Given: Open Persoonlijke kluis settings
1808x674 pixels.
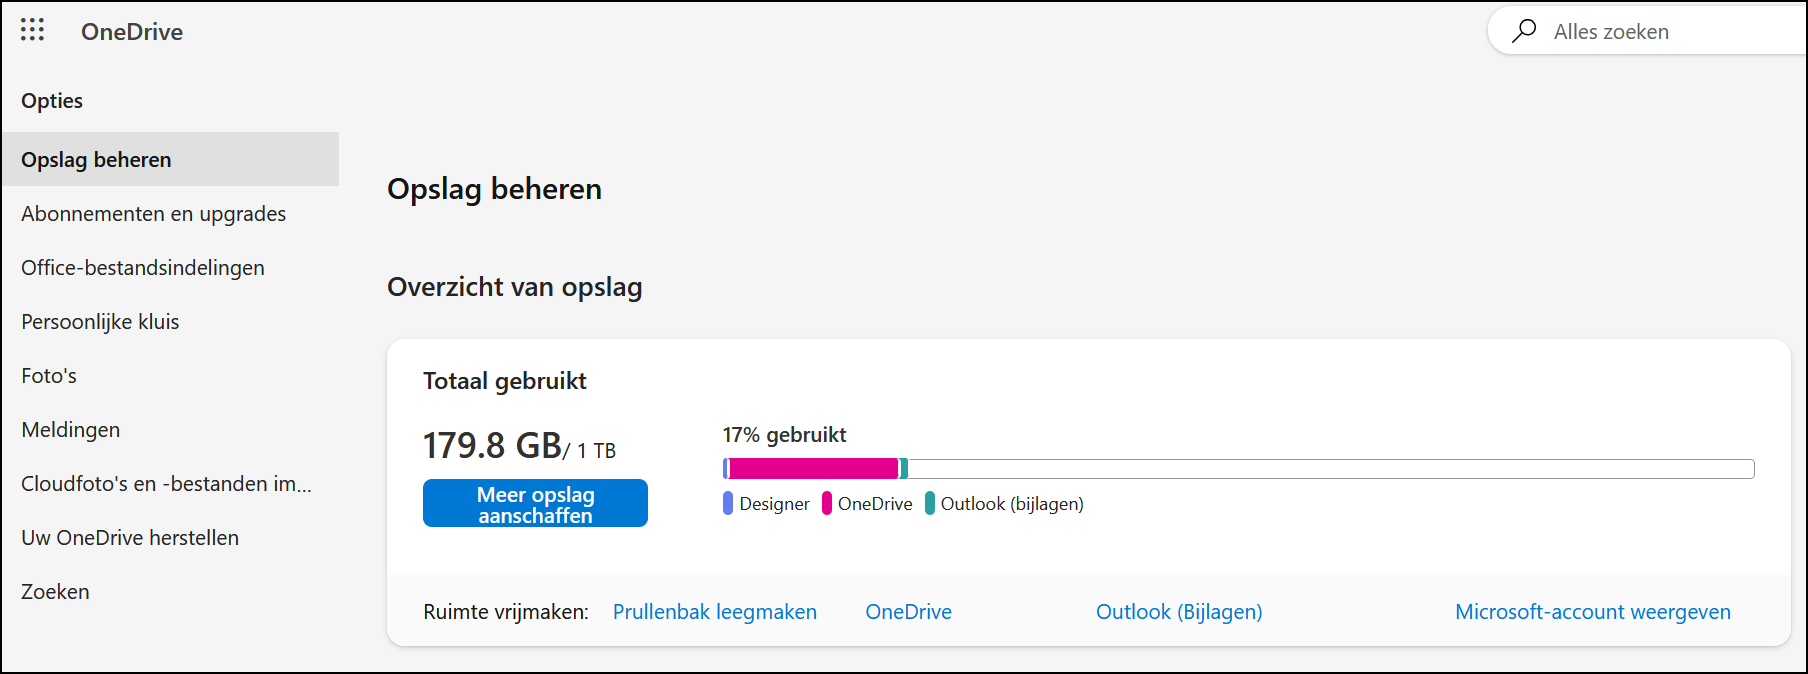Looking at the screenshot, I should pyautogui.click(x=99, y=321).
